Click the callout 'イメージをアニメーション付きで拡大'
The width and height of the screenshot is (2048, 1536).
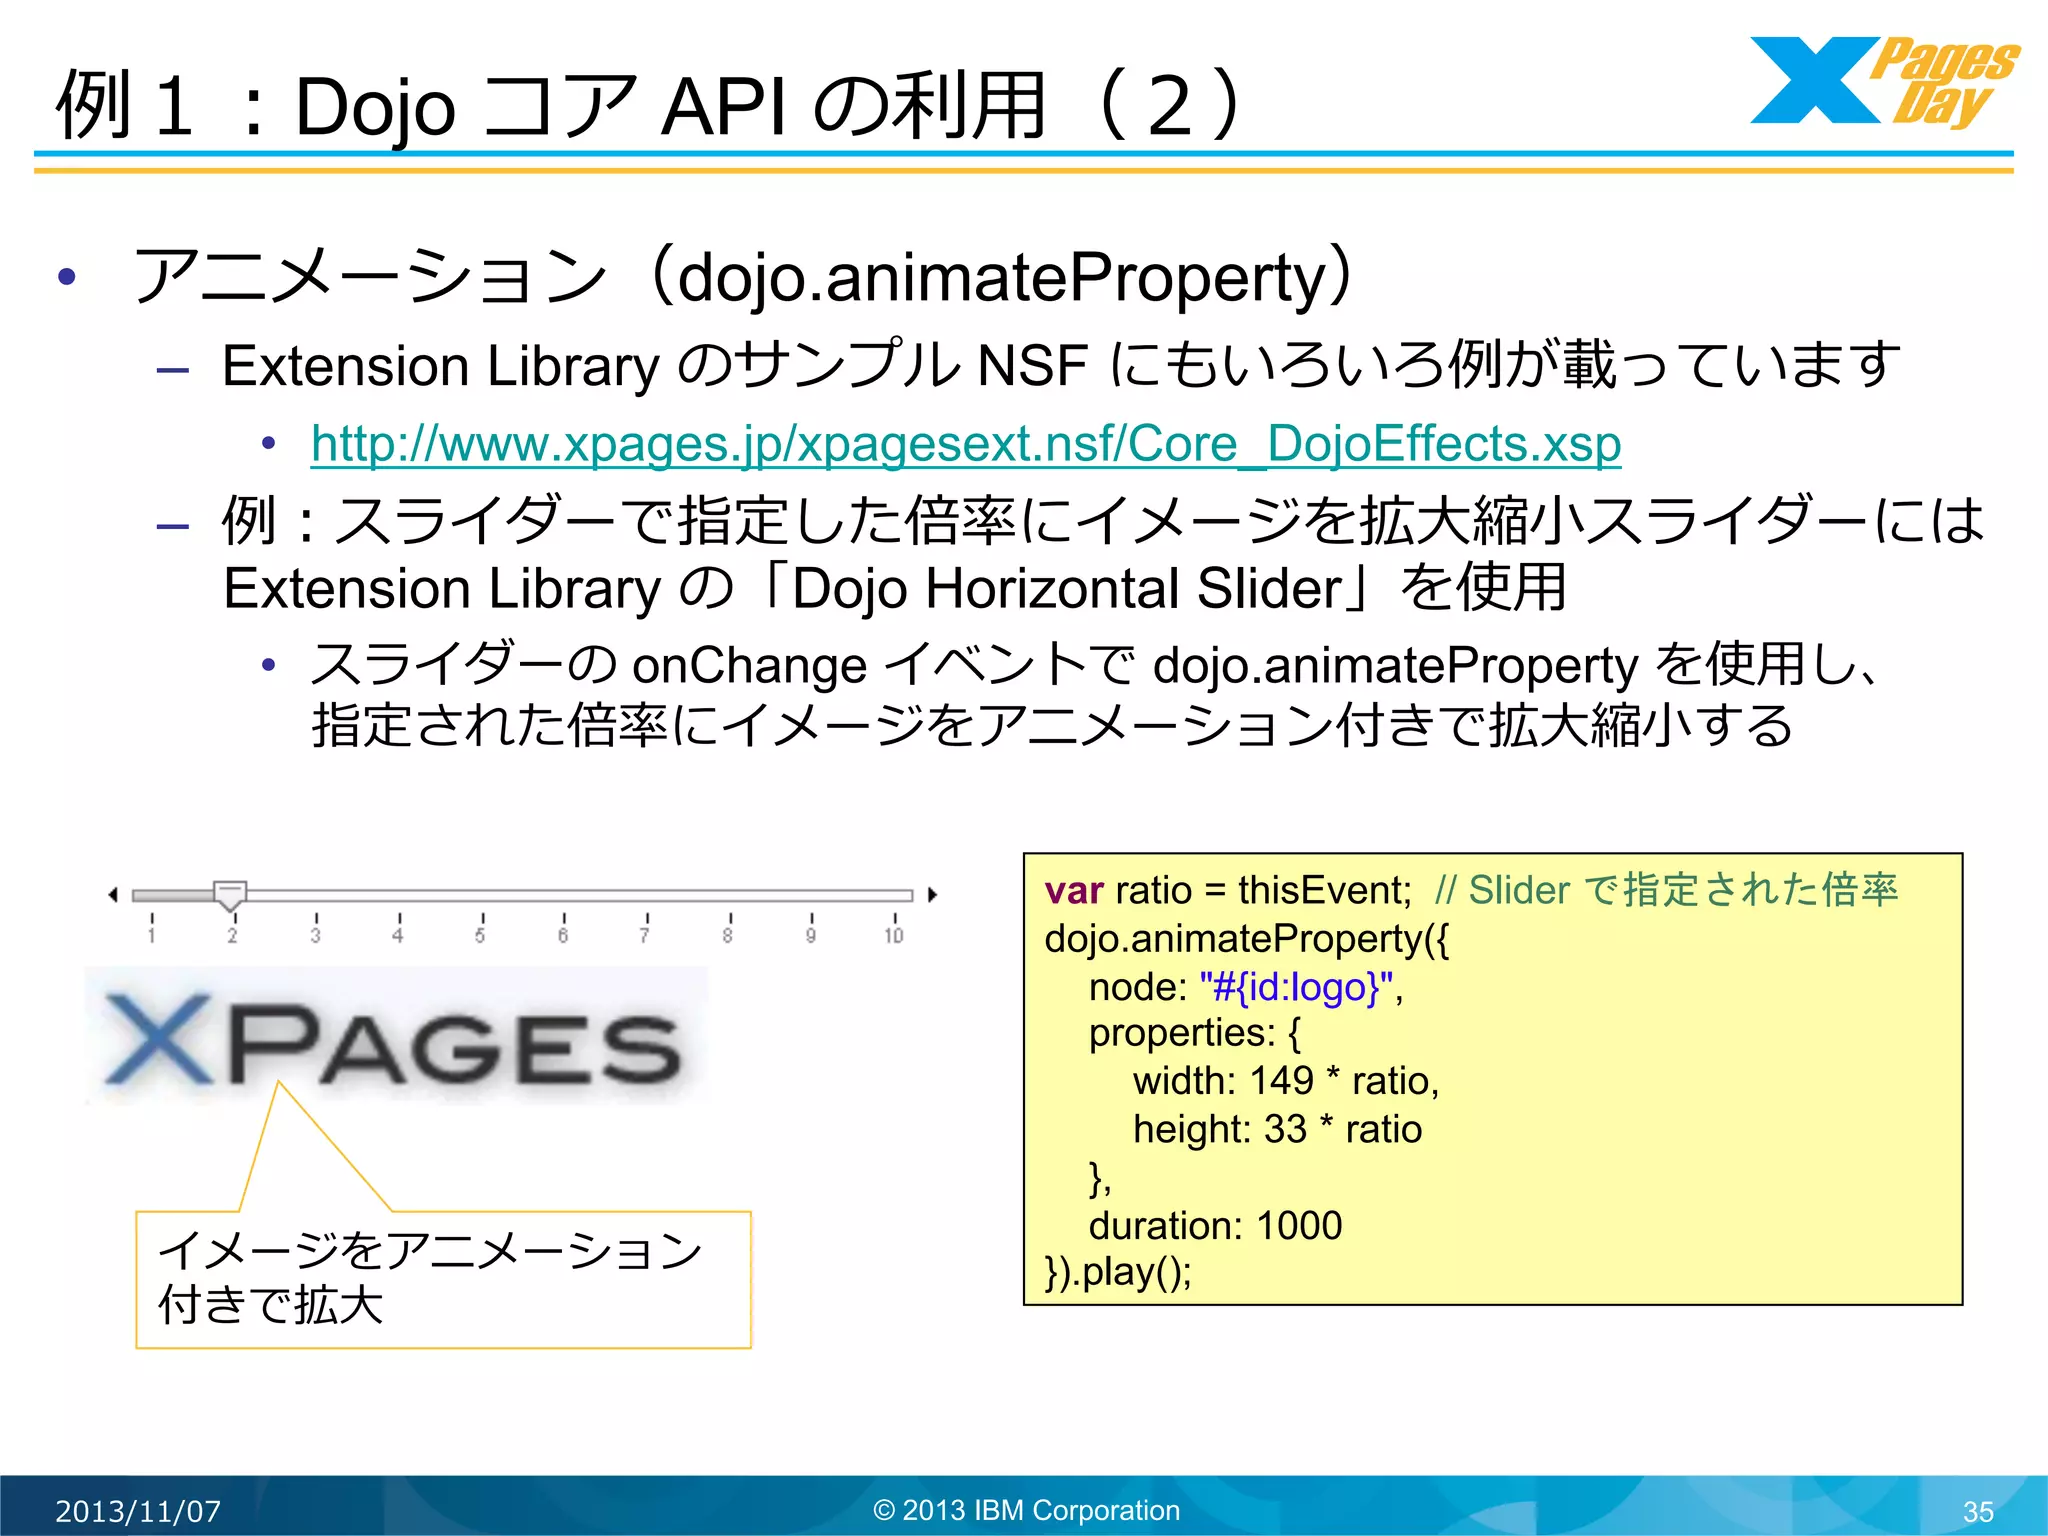[x=443, y=1279]
